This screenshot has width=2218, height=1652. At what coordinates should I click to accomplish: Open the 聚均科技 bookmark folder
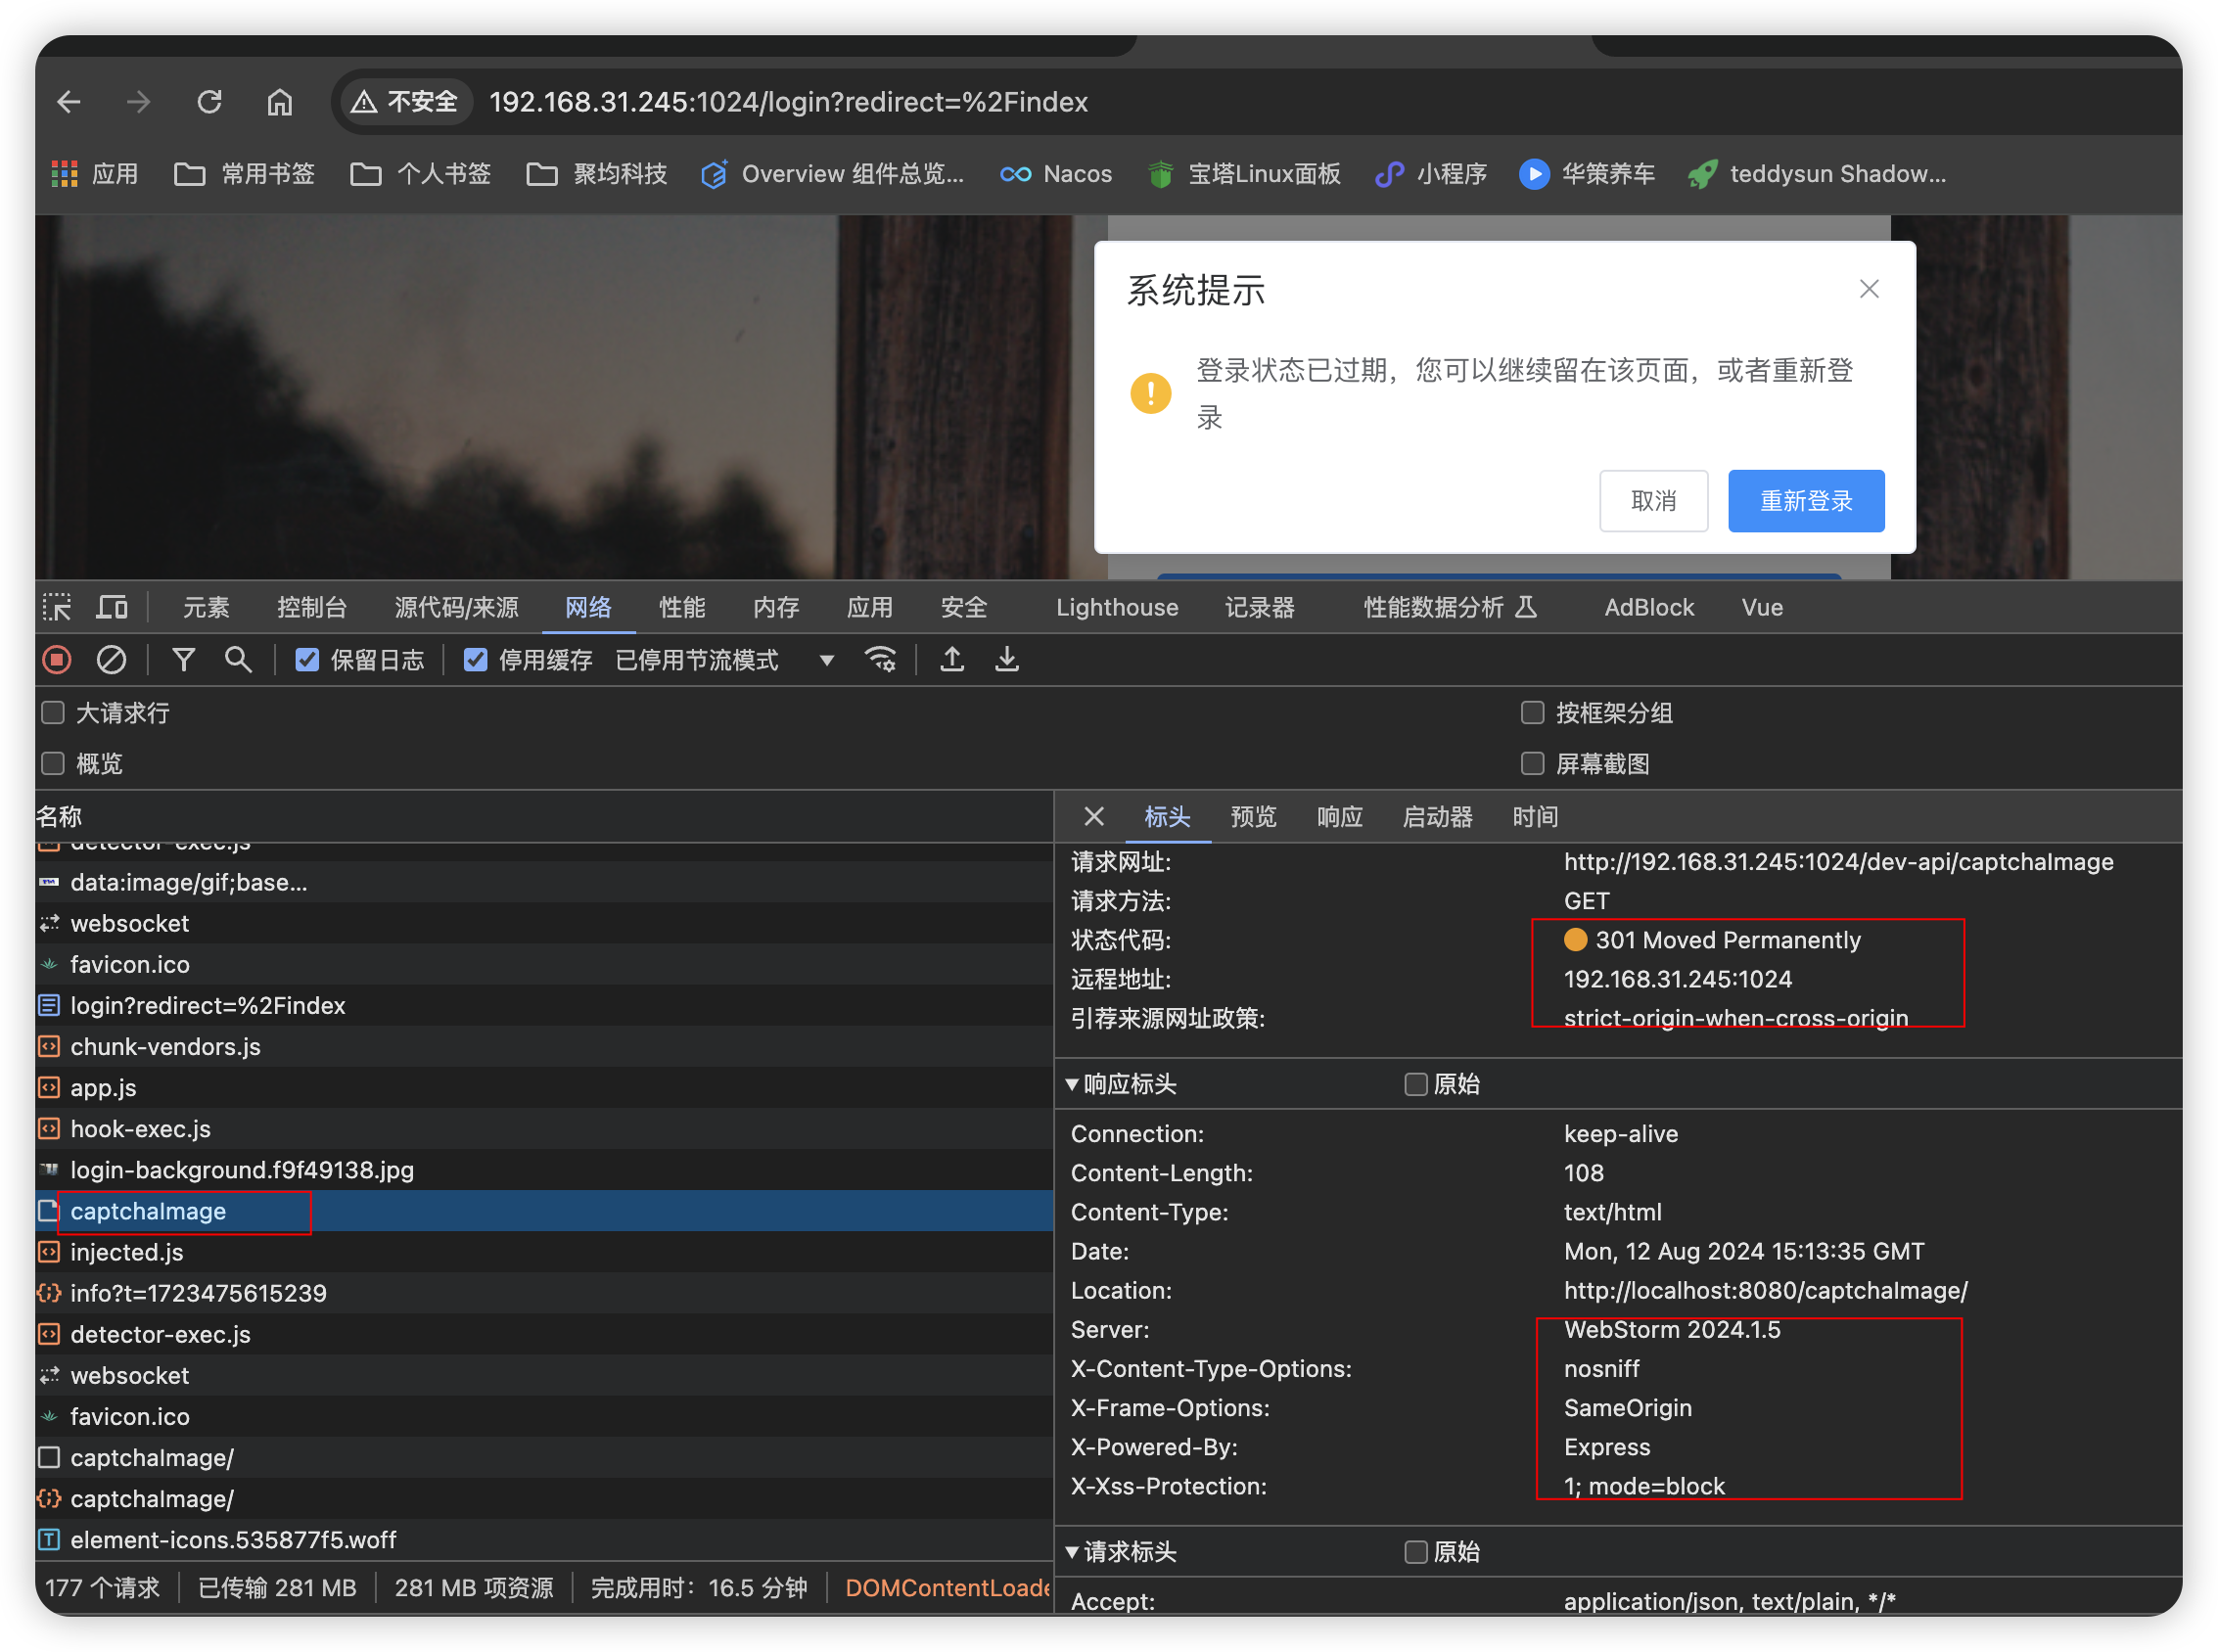pyautogui.click(x=597, y=174)
